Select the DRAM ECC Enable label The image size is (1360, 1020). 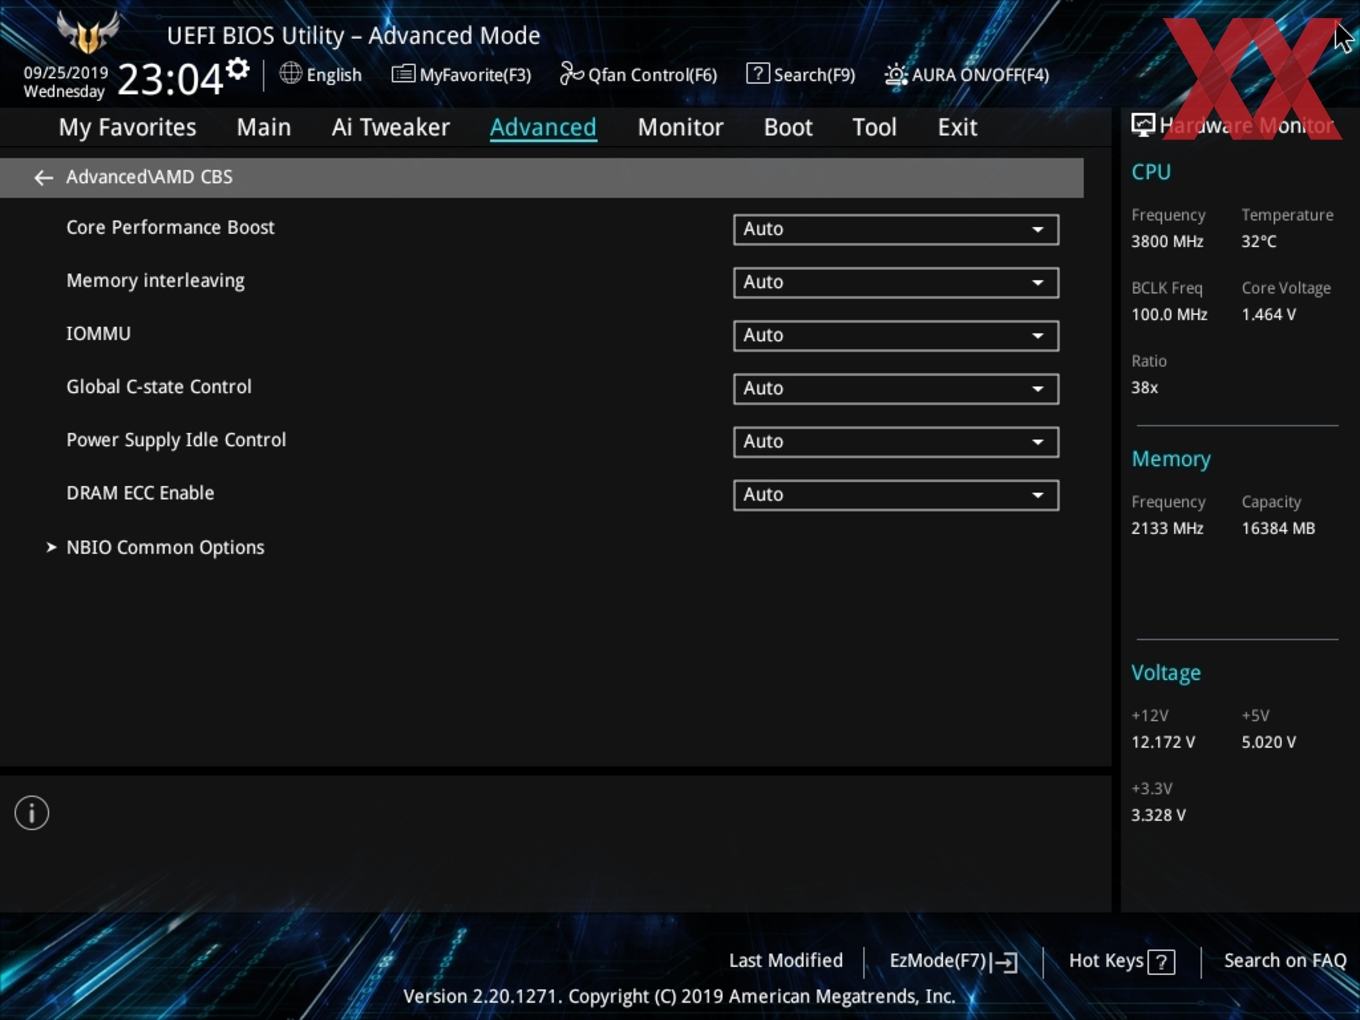(x=140, y=492)
